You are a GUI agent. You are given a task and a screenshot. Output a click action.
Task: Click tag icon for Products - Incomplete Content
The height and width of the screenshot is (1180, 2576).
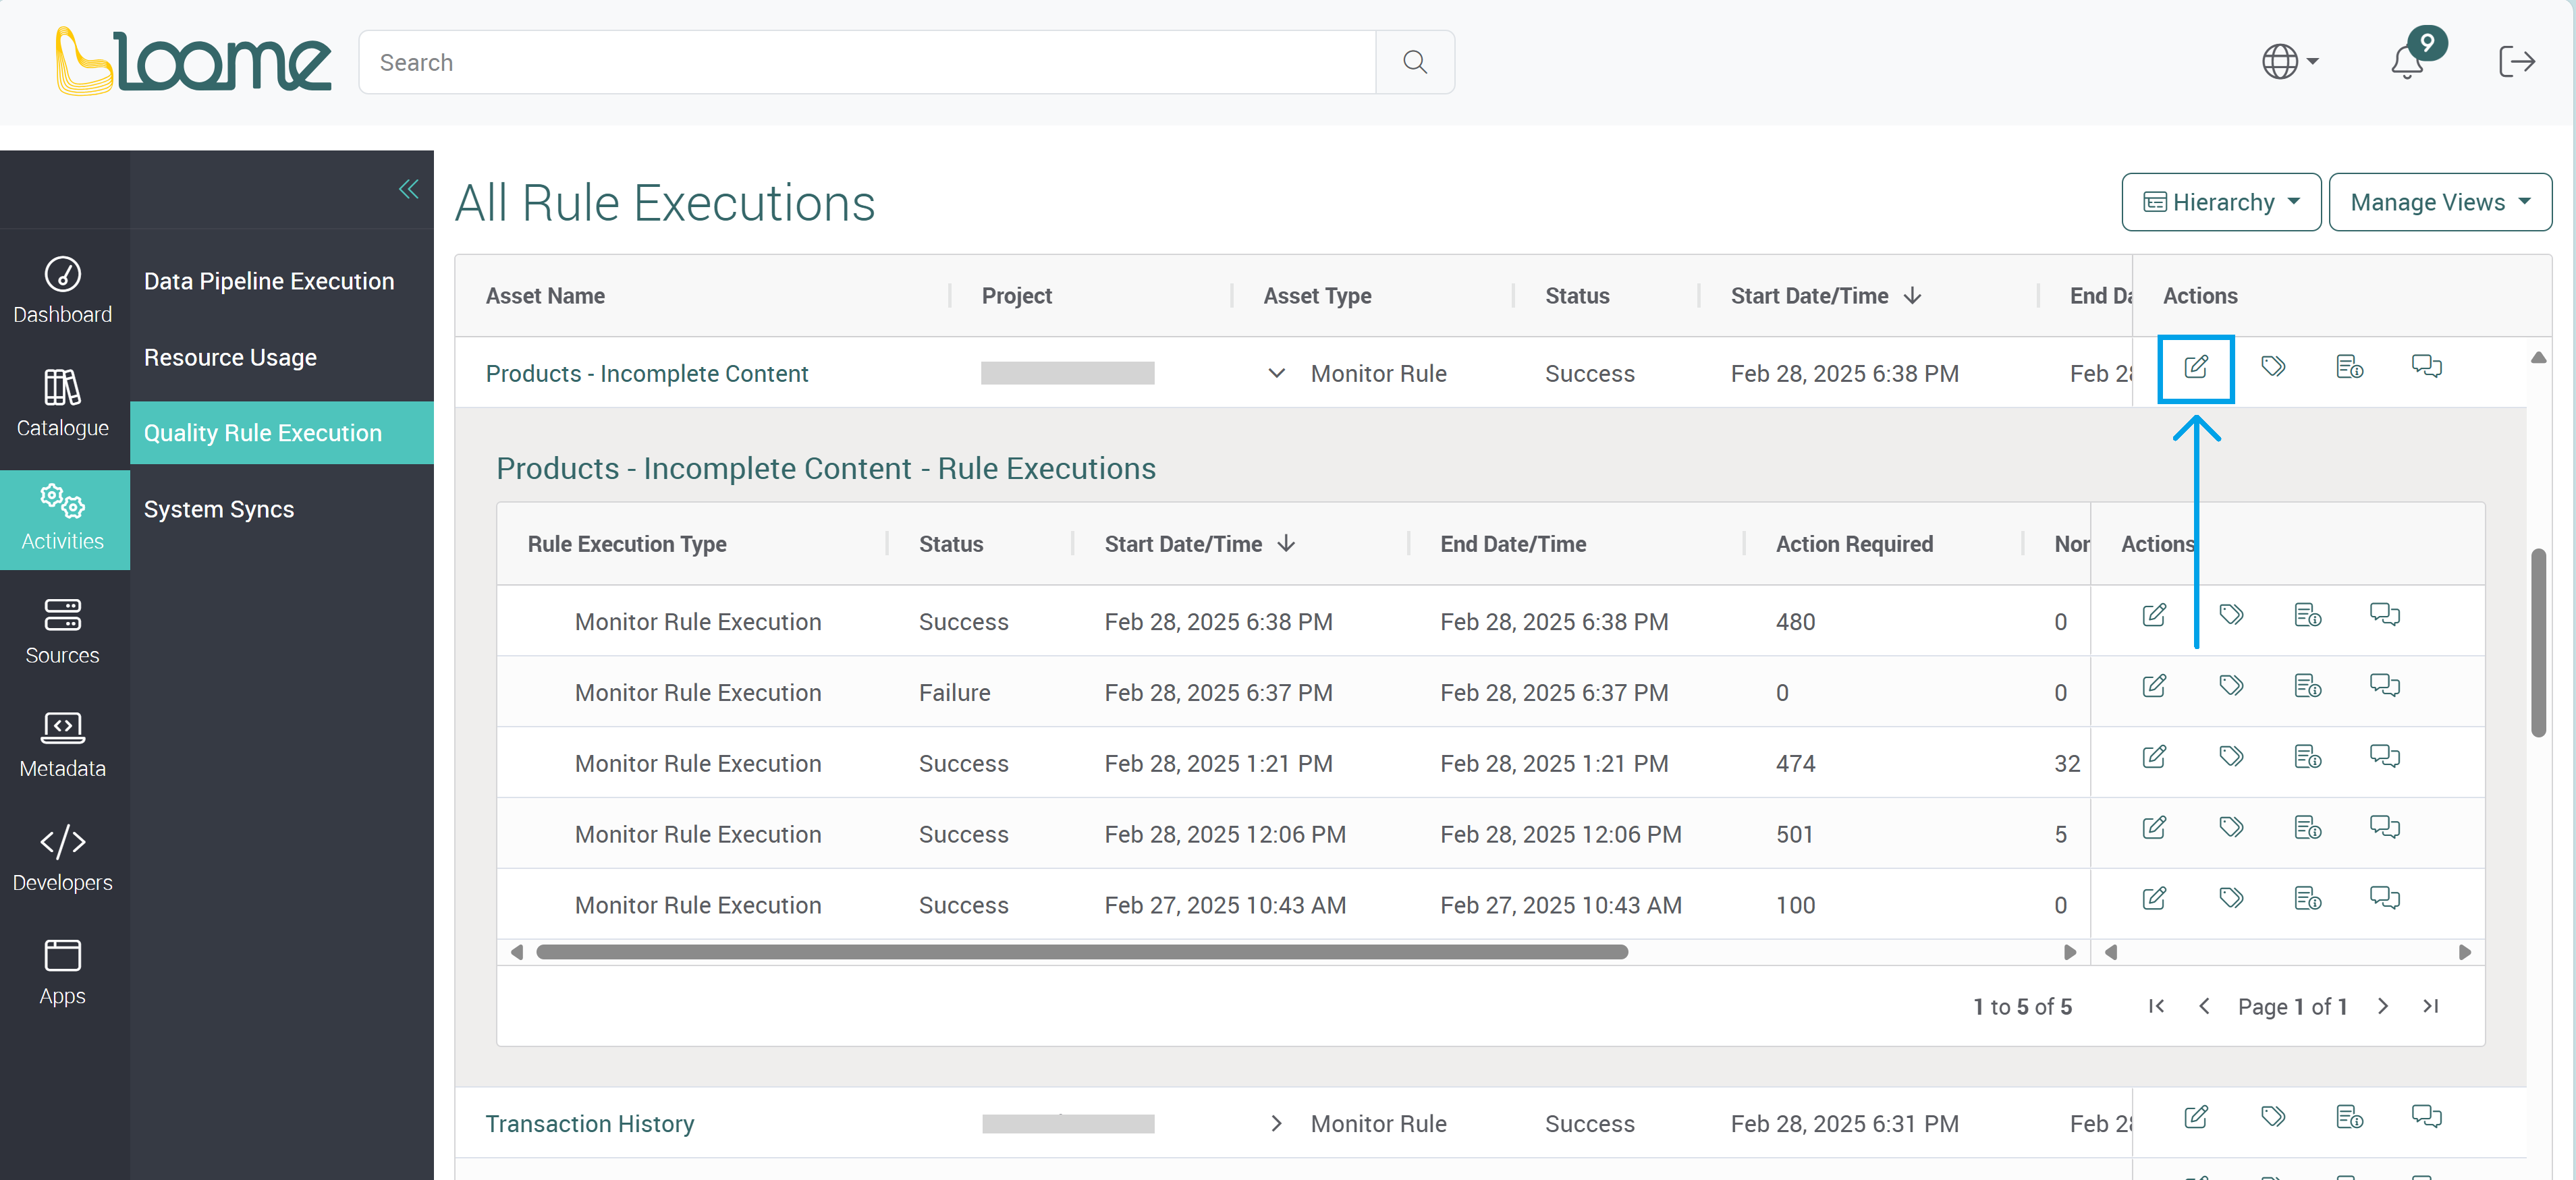2273,367
